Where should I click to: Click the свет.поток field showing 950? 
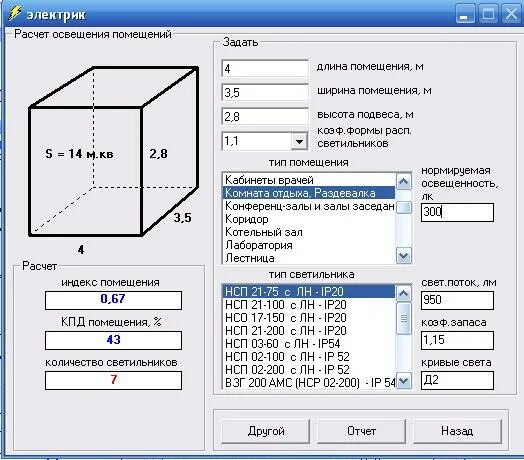pyautogui.click(x=457, y=300)
